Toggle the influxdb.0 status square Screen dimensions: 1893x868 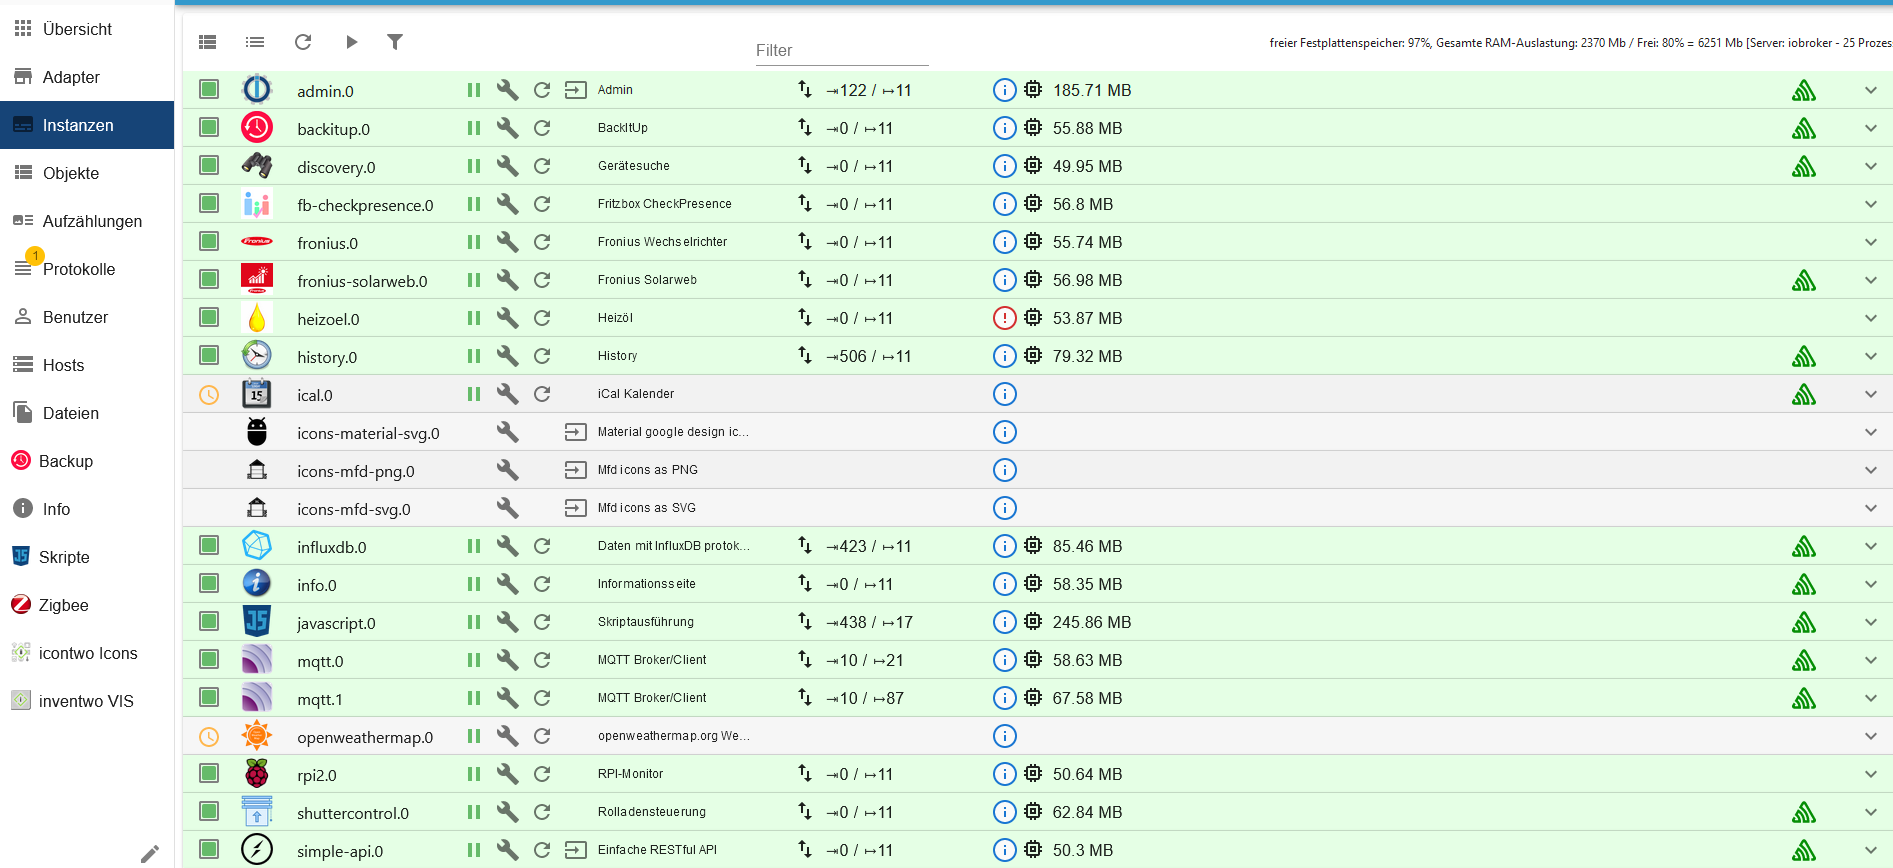(x=209, y=545)
